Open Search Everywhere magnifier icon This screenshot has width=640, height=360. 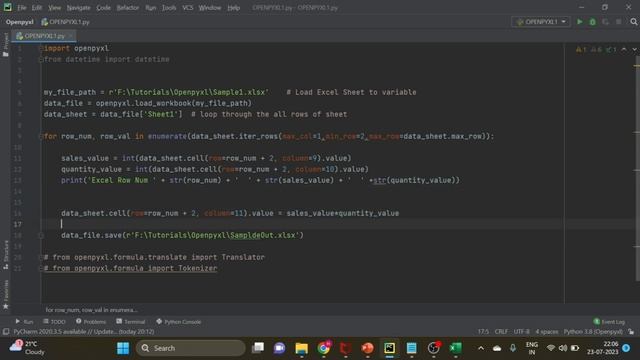[x=633, y=22]
